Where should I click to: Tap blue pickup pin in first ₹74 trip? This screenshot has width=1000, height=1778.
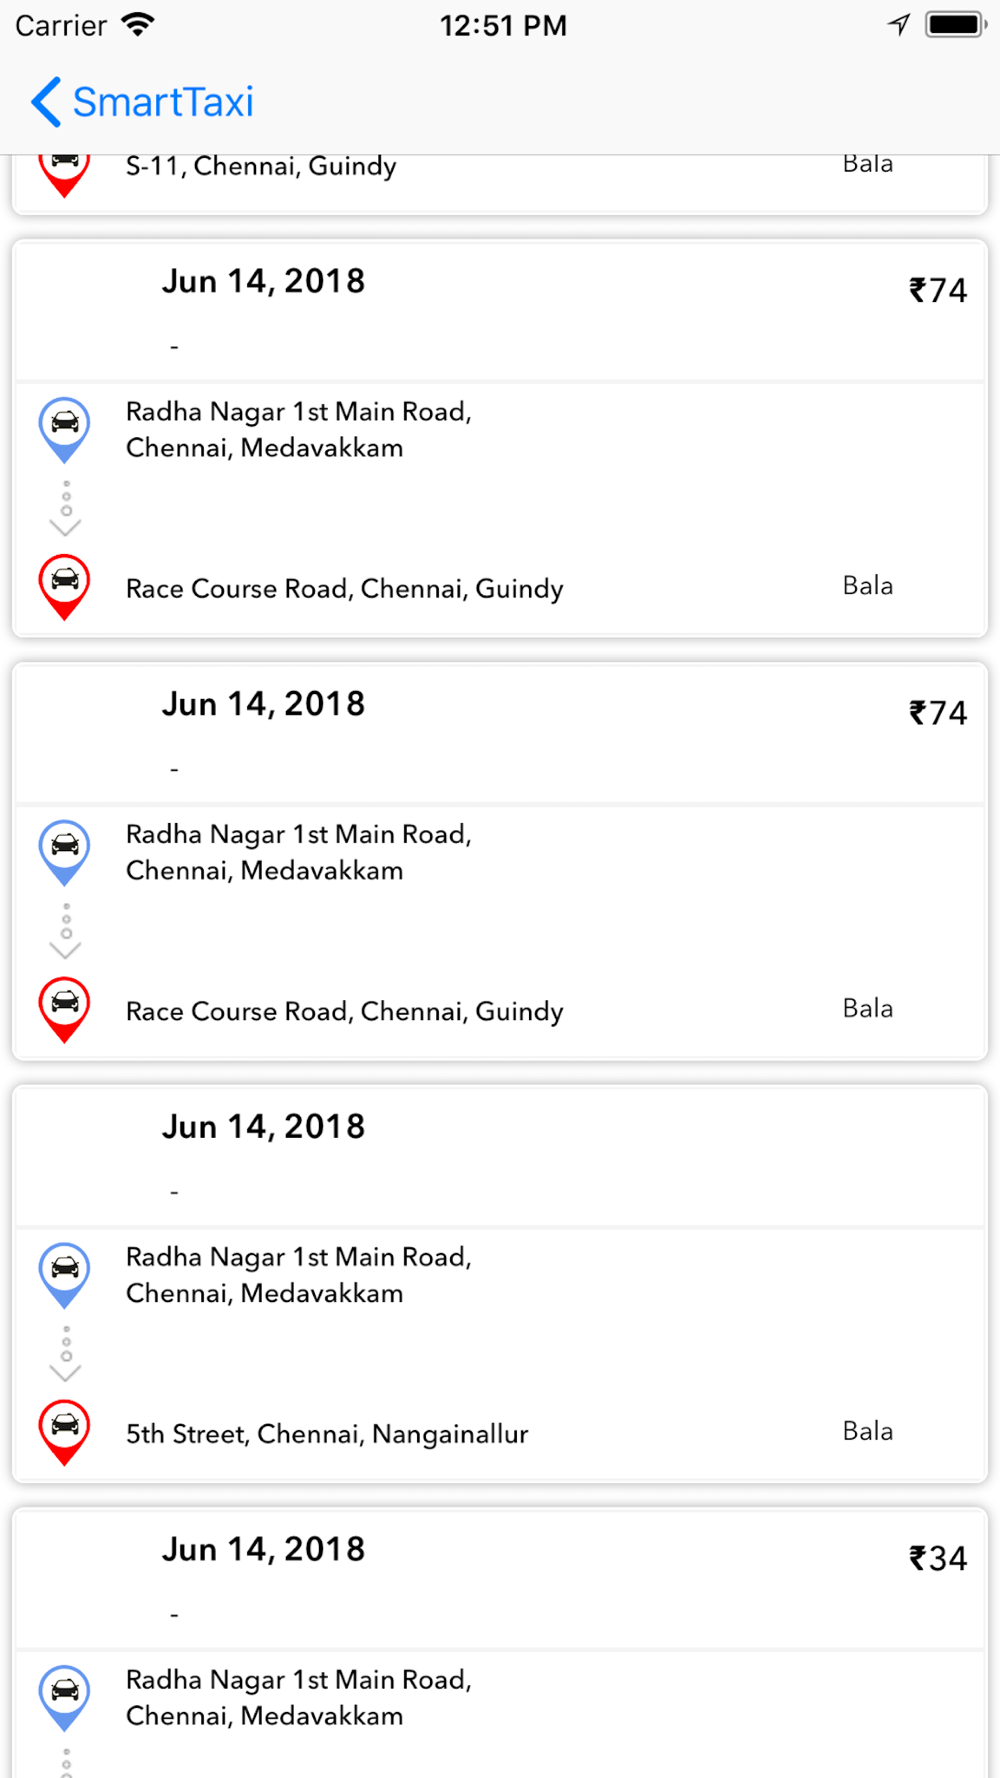[x=65, y=430]
